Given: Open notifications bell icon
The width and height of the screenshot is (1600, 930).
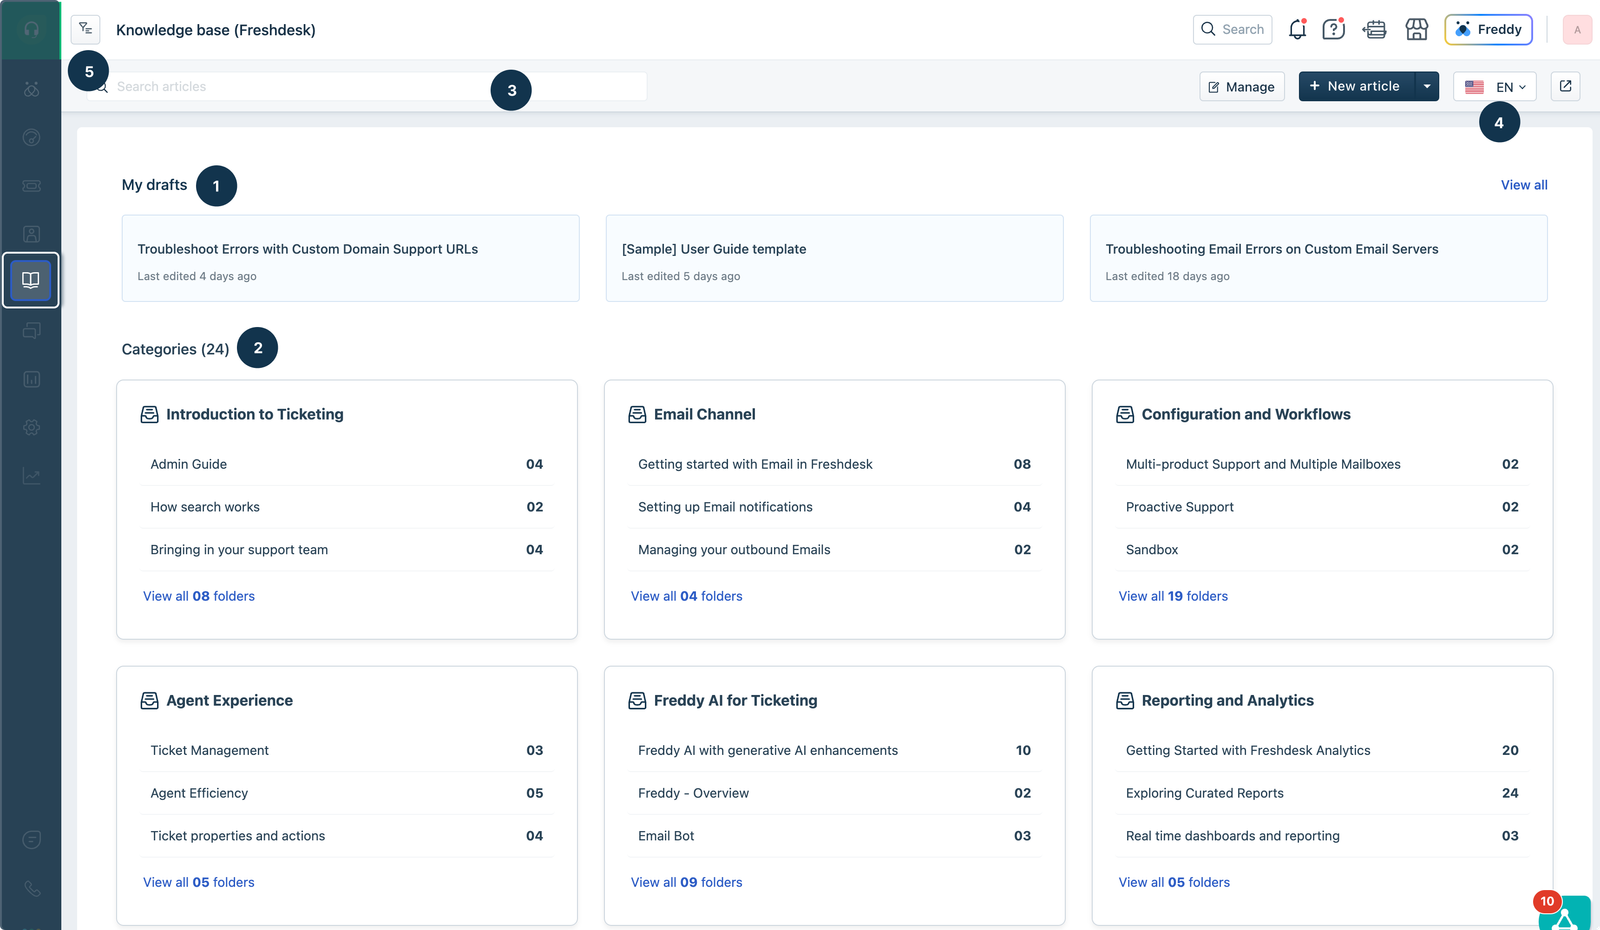Looking at the screenshot, I should pyautogui.click(x=1297, y=30).
